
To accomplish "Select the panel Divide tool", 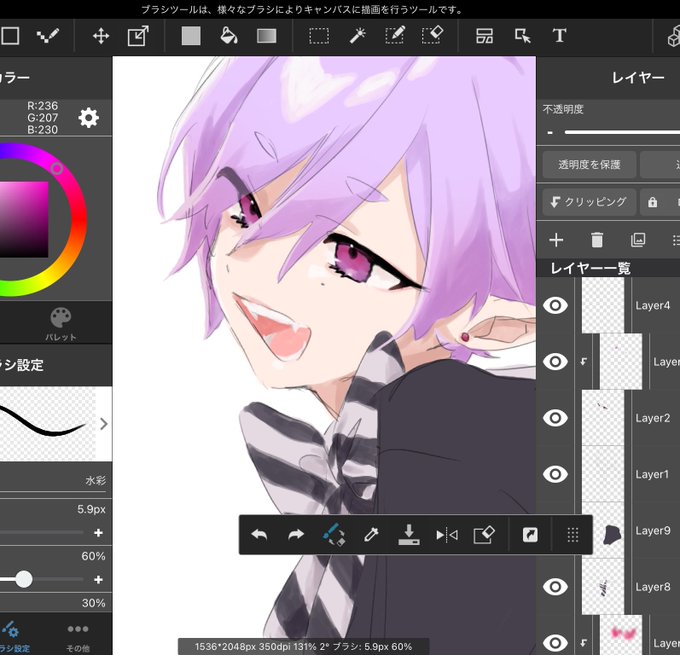I will click(484, 36).
